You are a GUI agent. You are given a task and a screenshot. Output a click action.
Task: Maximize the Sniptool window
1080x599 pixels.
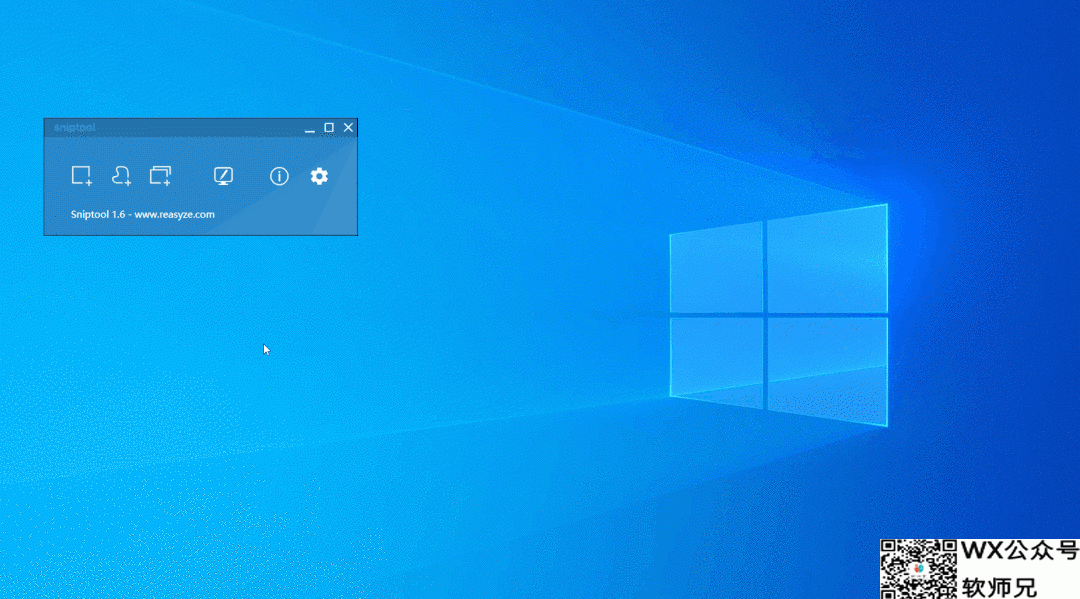(x=329, y=128)
